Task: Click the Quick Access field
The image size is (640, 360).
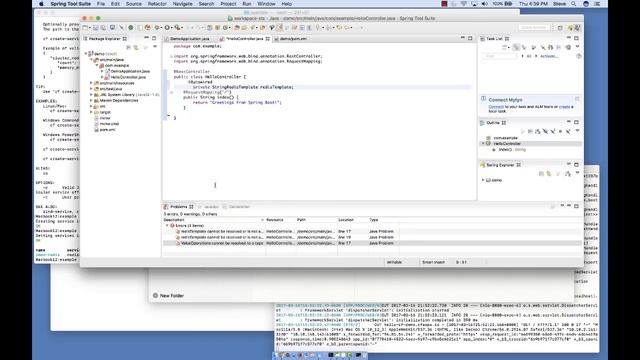Action: coord(534,27)
